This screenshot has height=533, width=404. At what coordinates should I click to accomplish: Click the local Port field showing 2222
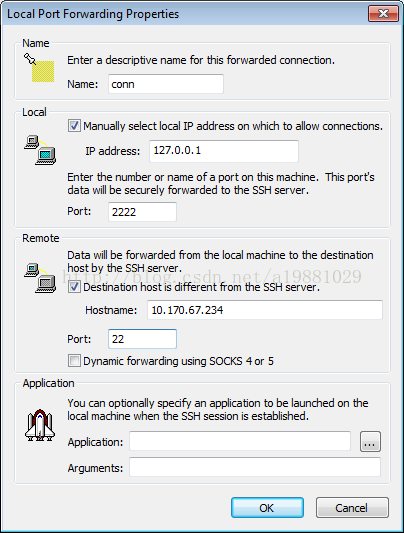click(142, 212)
